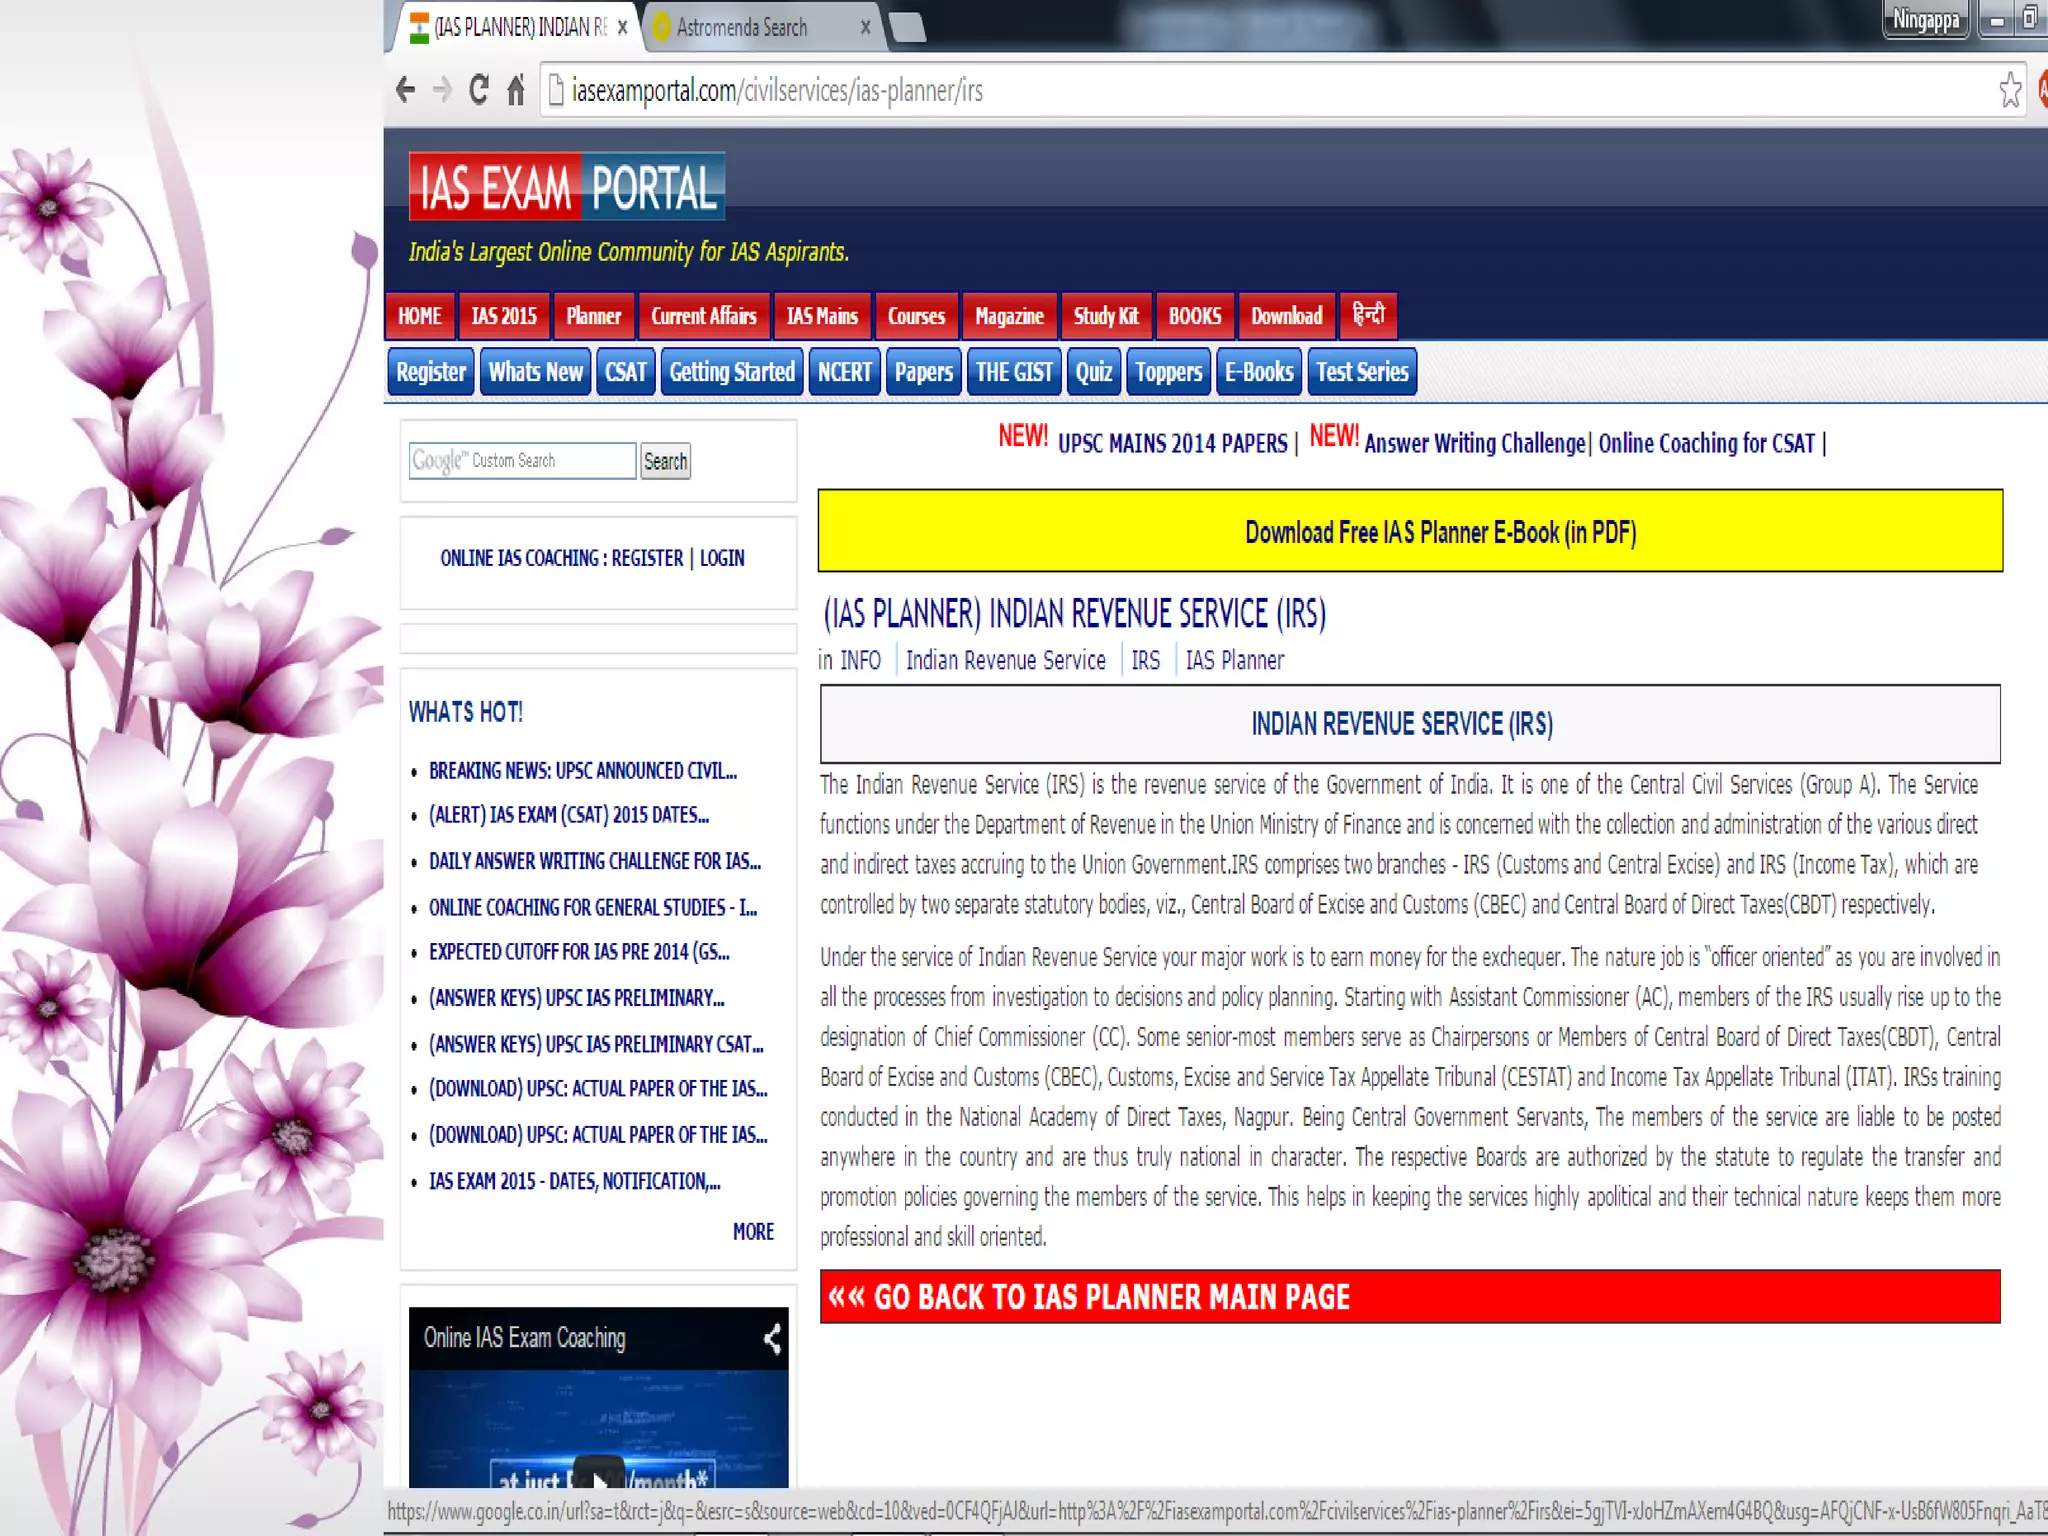This screenshot has width=2048, height=1536.
Task: Bookmark page with star icon
Action: pos(2010,90)
